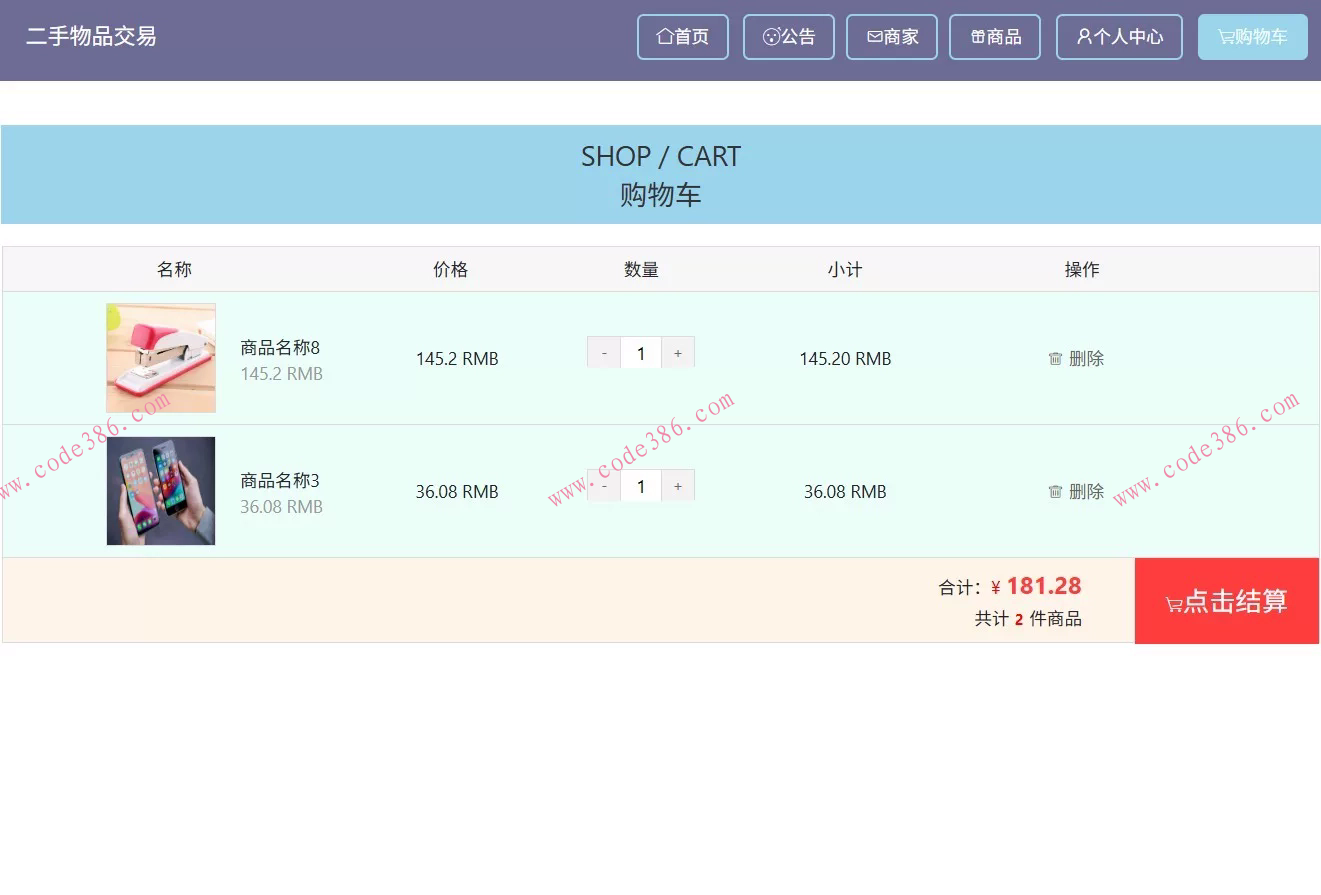Decrease quantity of 商品名称3 with minus button
The image size is (1321, 895).
click(x=604, y=485)
